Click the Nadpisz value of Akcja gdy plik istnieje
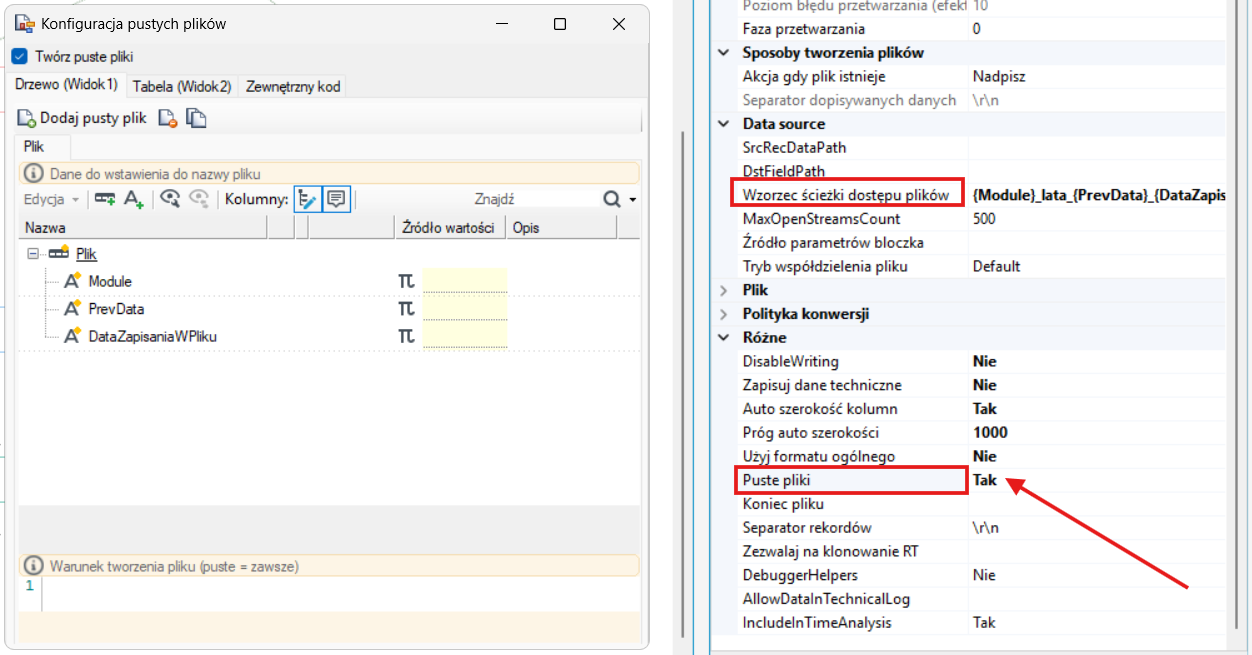1252x655 pixels. 999,76
